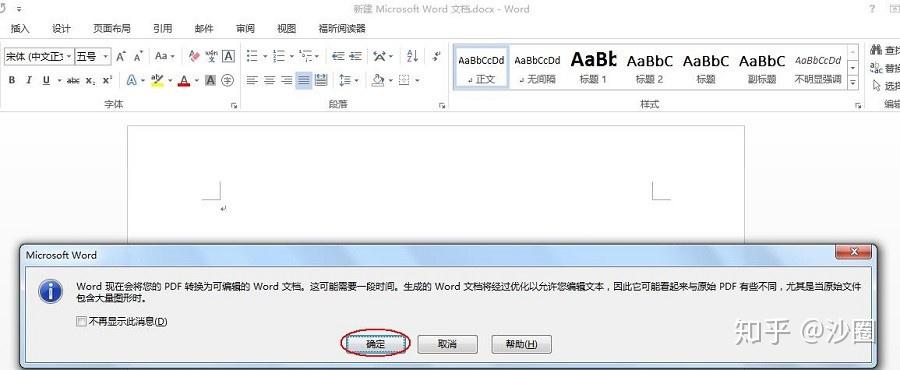Check 'Do not show this message again' (不再显示此消息)

pos(81,322)
